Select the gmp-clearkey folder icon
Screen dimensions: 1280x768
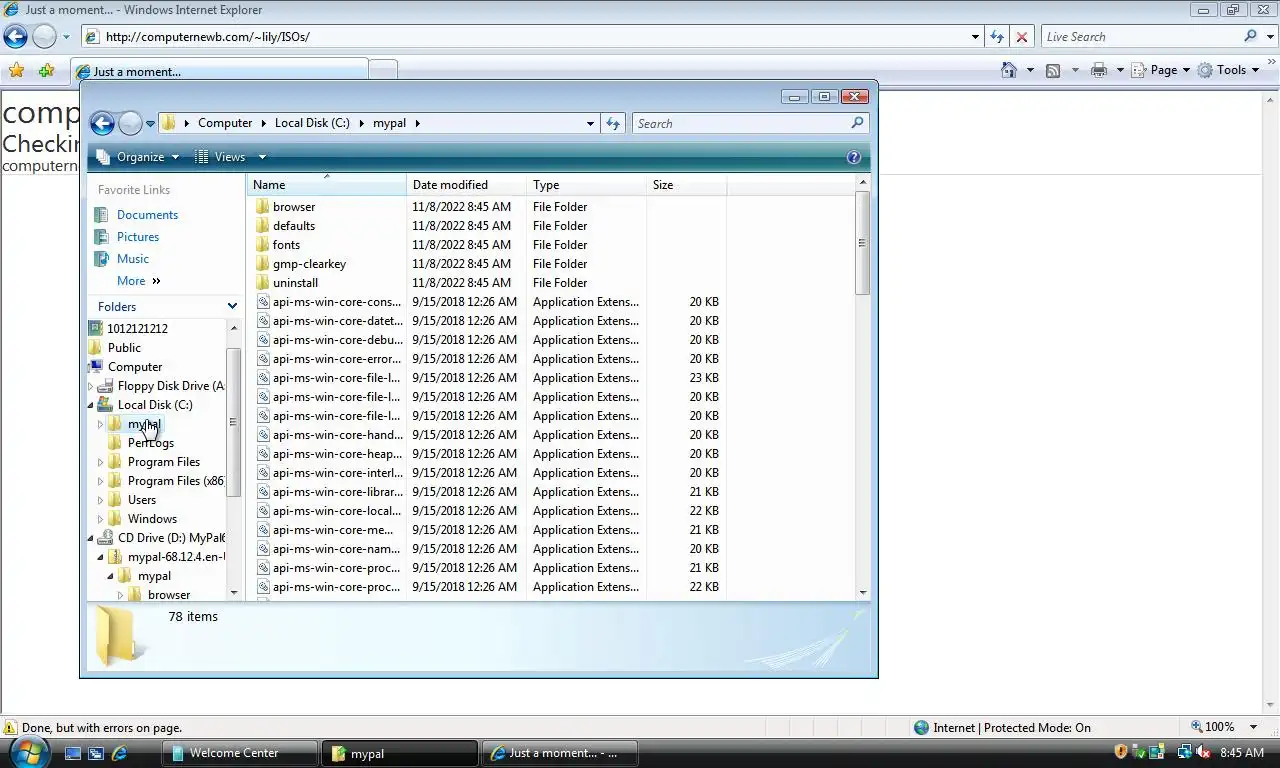263,264
